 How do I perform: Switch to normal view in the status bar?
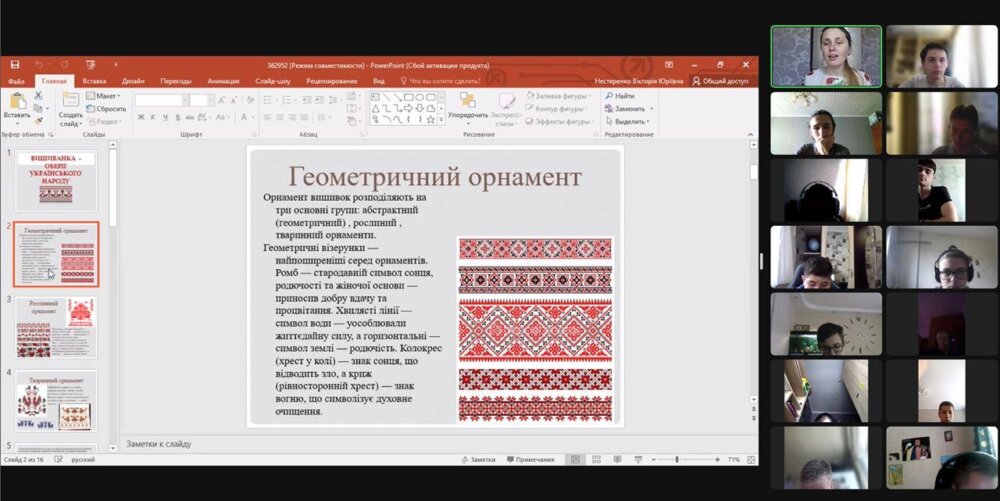pos(575,460)
